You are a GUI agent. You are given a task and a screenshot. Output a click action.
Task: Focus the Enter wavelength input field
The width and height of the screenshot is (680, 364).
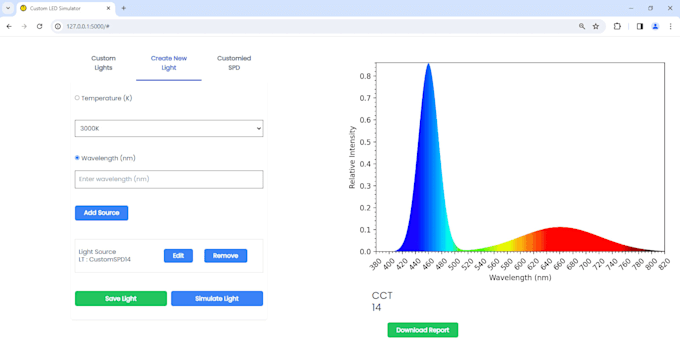(169, 179)
